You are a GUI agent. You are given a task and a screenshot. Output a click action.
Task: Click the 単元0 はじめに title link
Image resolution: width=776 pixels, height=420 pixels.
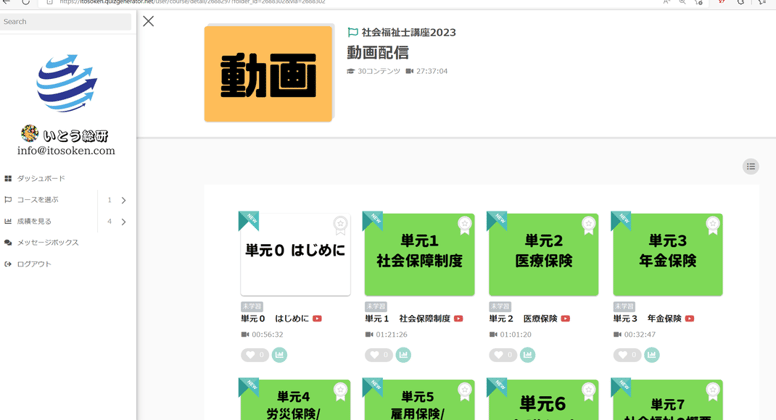pyautogui.click(x=275, y=319)
